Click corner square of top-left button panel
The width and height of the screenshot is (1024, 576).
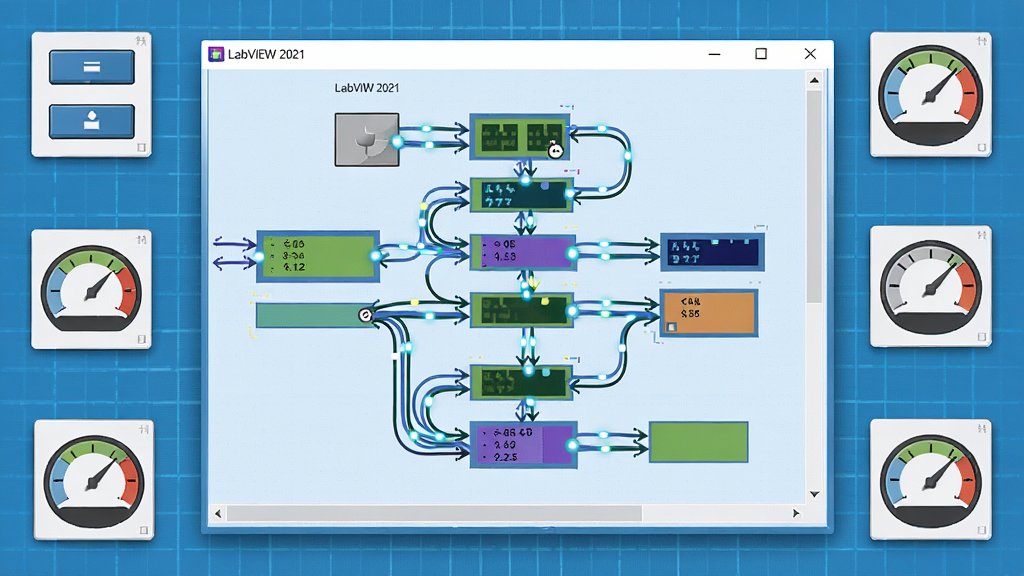click(x=141, y=148)
